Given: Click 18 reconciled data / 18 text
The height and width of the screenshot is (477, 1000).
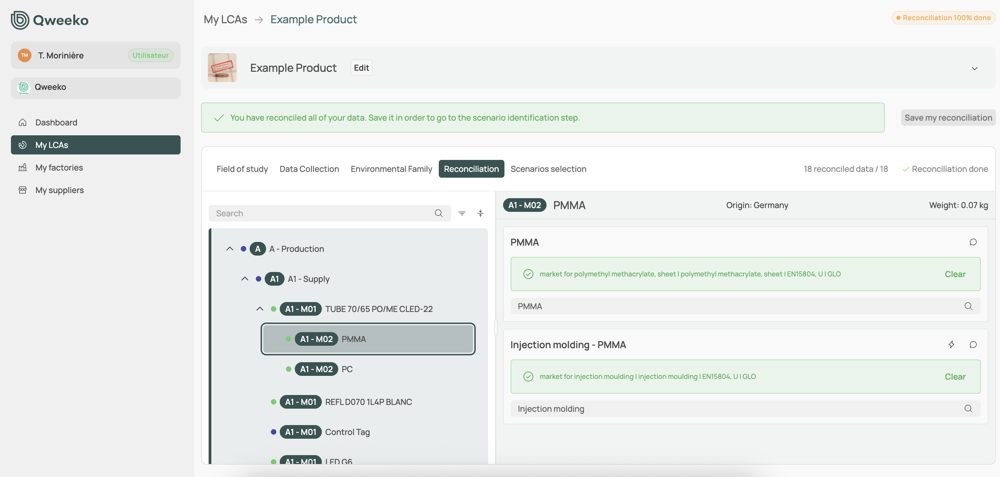Looking at the screenshot, I should coord(846,169).
